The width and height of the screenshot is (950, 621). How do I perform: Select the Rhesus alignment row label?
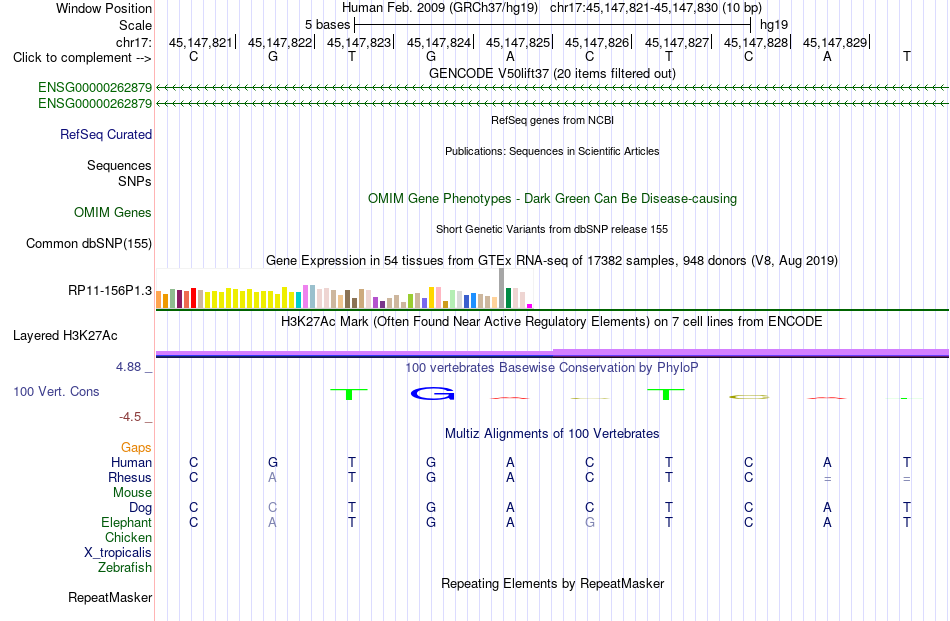130,477
